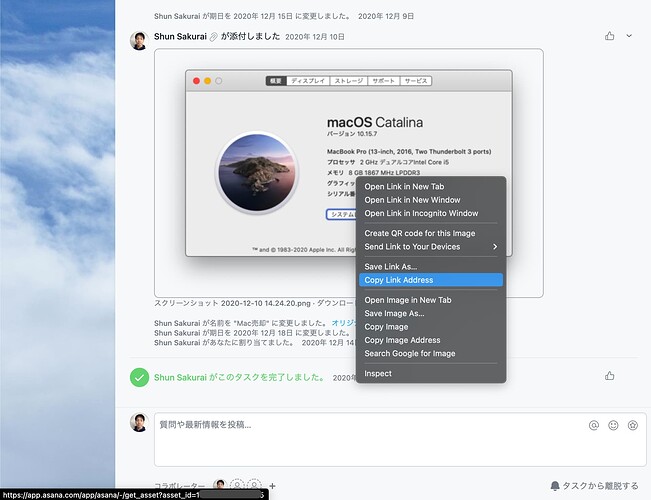Click the collaborator avatar next to コラボレーター
651x500 pixels.
pos(220,485)
